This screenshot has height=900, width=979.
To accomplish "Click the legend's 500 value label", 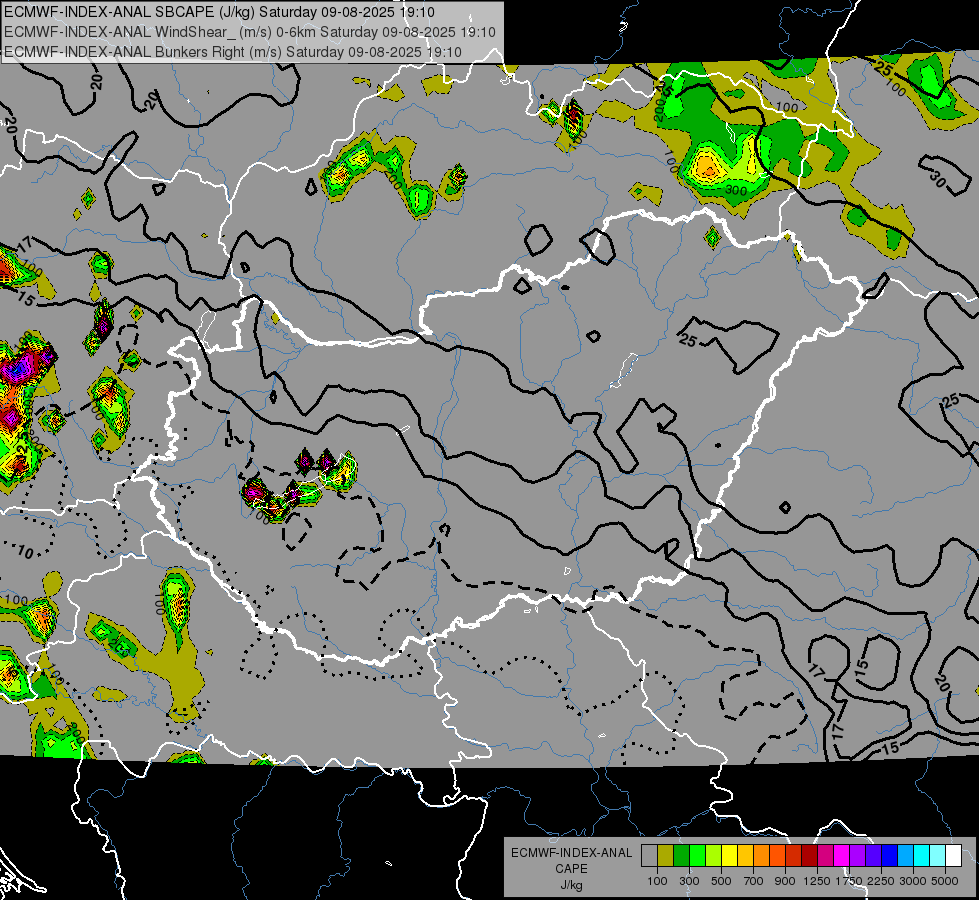I will click(721, 881).
